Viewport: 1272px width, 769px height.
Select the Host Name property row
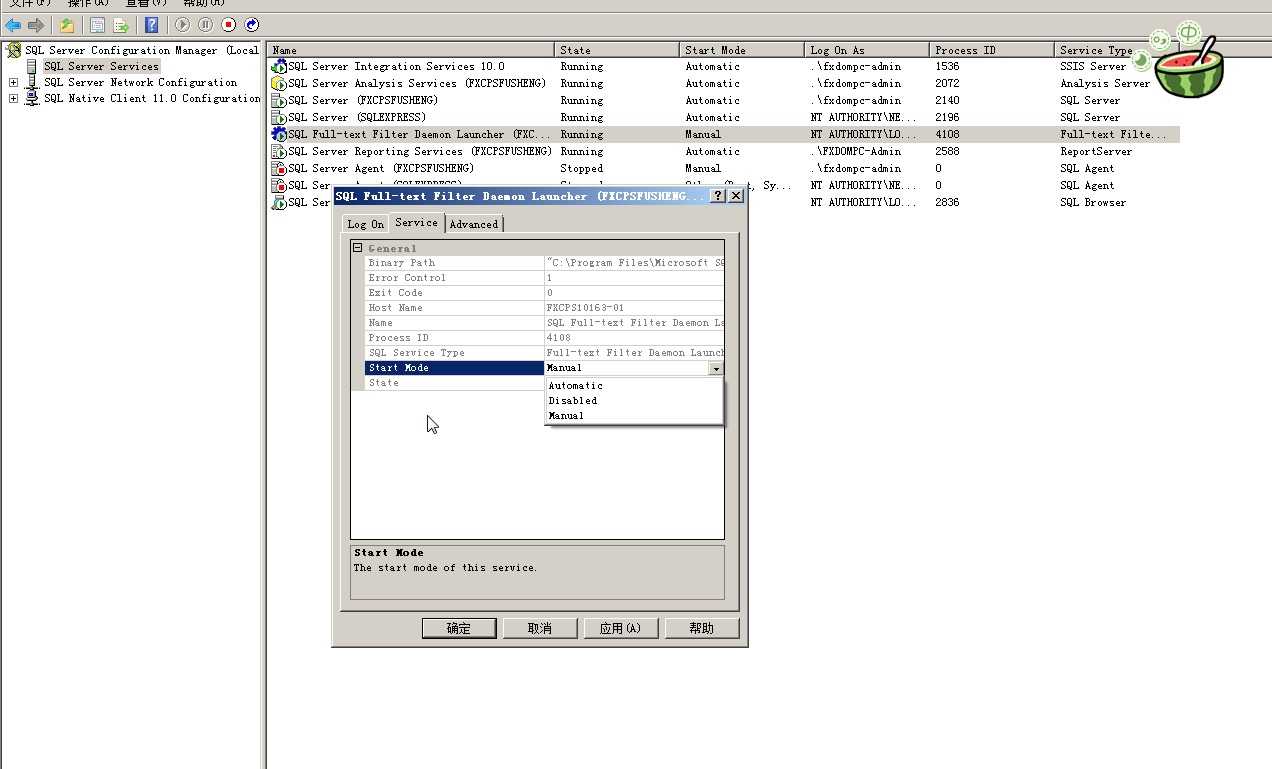[544, 308]
